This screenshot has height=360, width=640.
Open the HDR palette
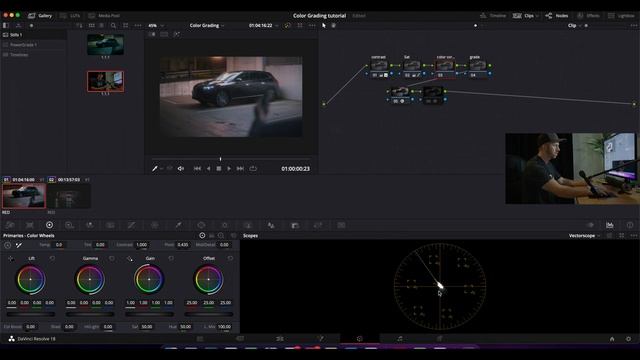point(69,225)
